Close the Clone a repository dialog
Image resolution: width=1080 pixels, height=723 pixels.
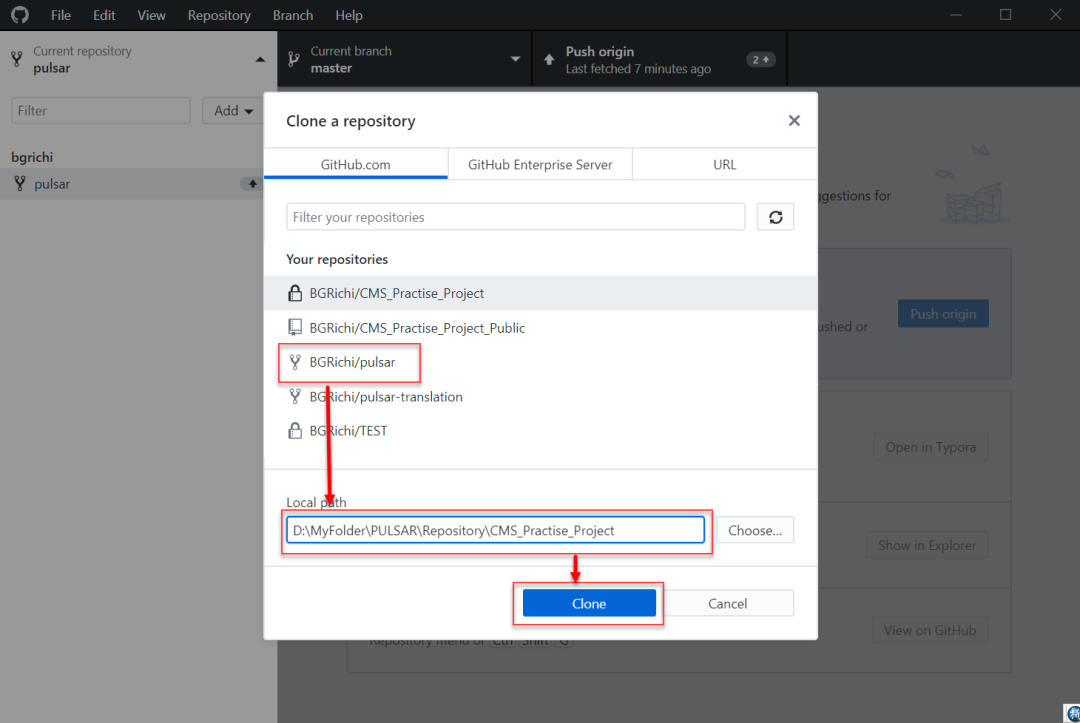pyautogui.click(x=794, y=120)
